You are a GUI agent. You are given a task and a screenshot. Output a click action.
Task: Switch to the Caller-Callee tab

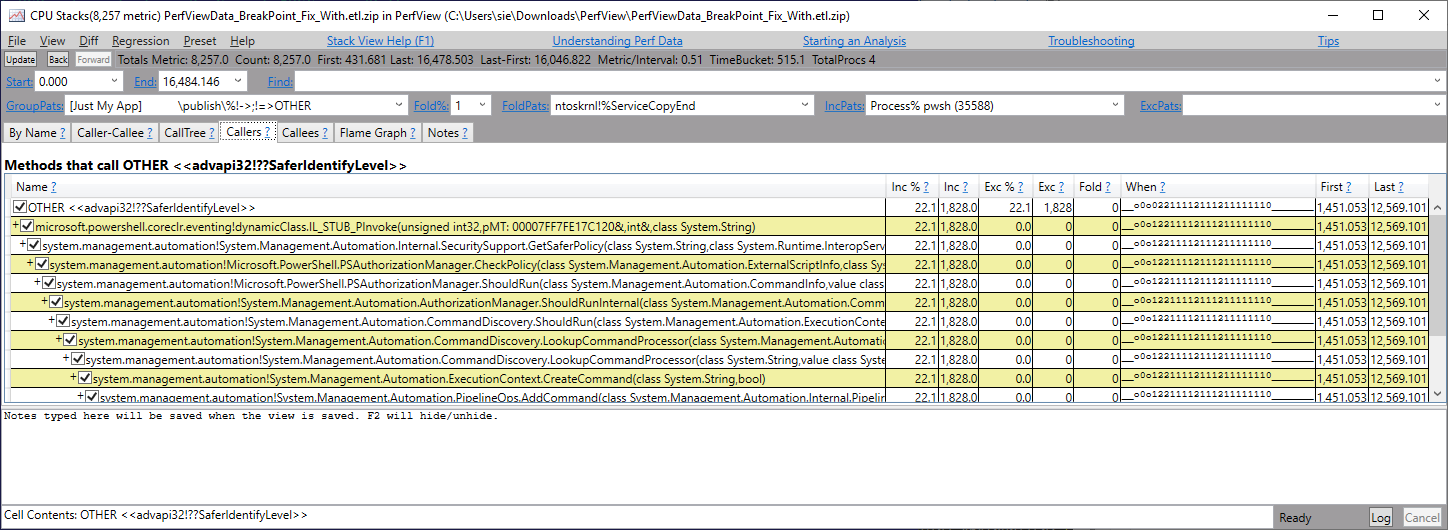pos(115,133)
